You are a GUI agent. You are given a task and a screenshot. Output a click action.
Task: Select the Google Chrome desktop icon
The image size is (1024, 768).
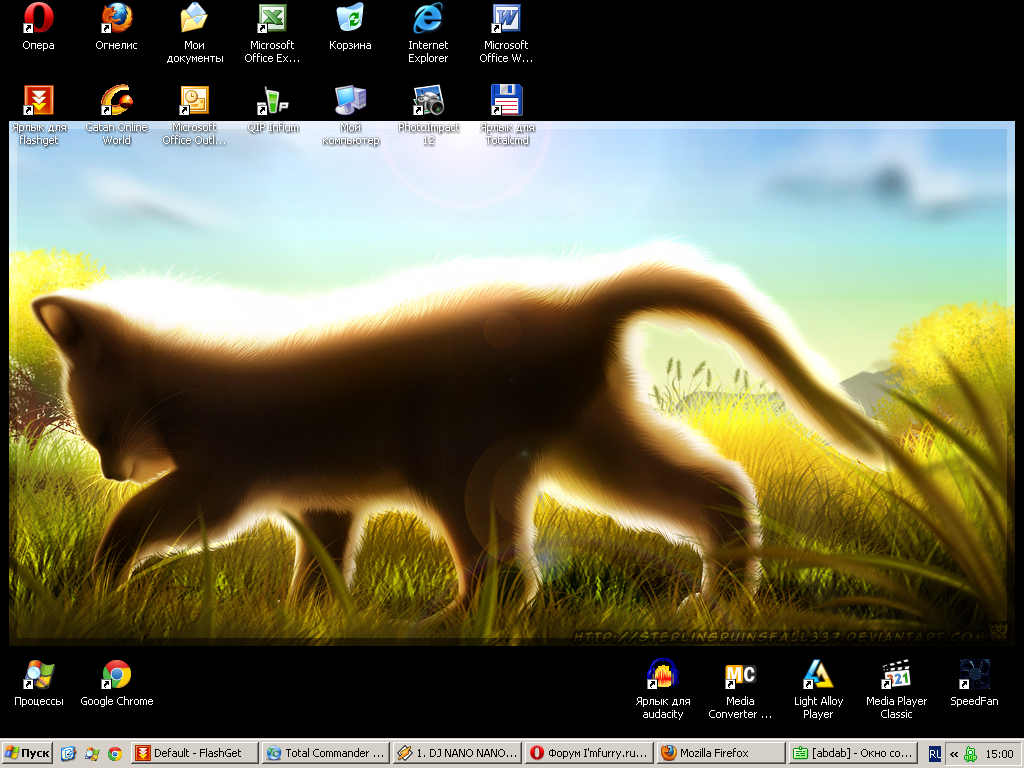point(116,675)
